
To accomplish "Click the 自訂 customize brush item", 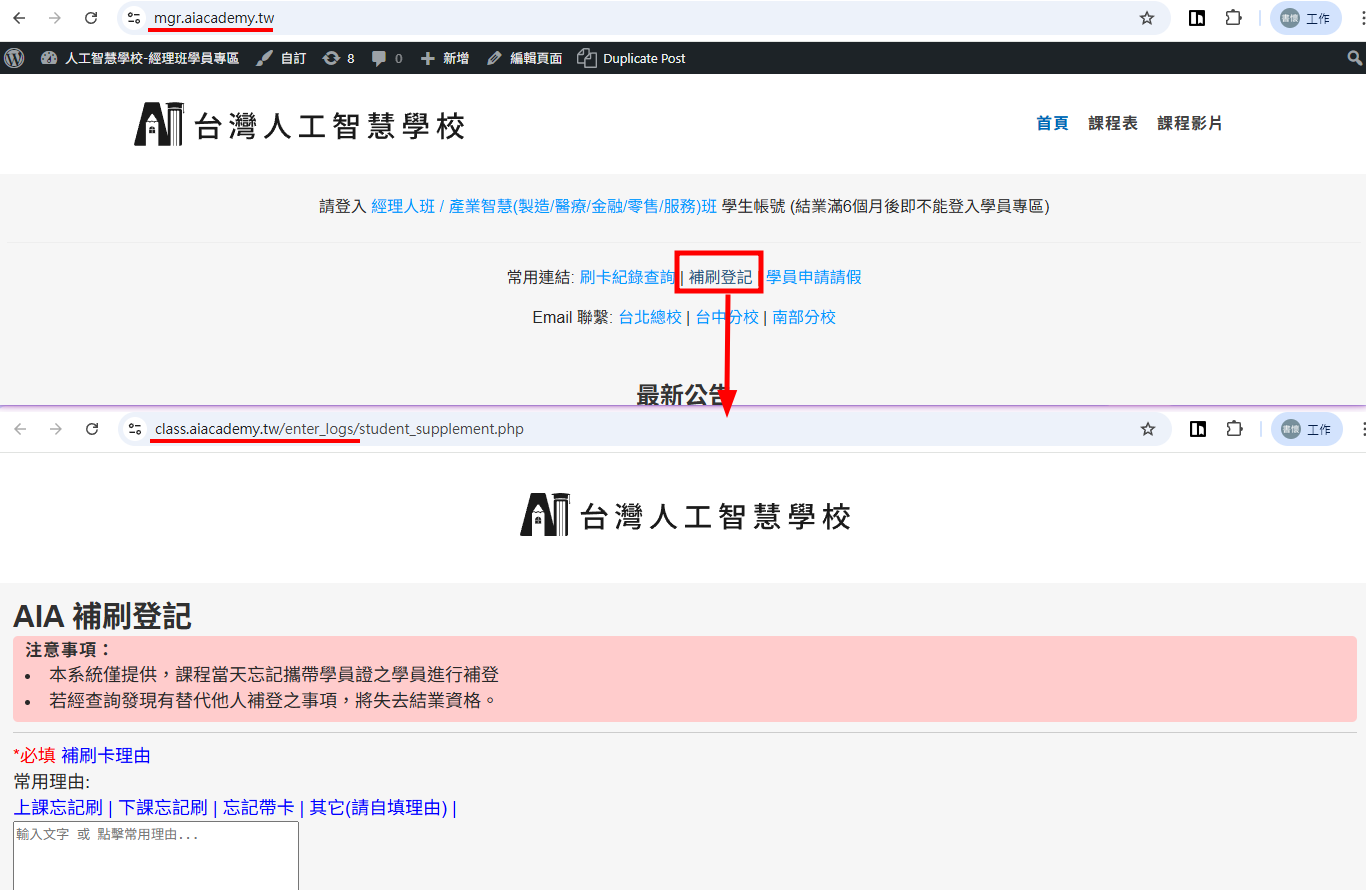I will [281, 58].
